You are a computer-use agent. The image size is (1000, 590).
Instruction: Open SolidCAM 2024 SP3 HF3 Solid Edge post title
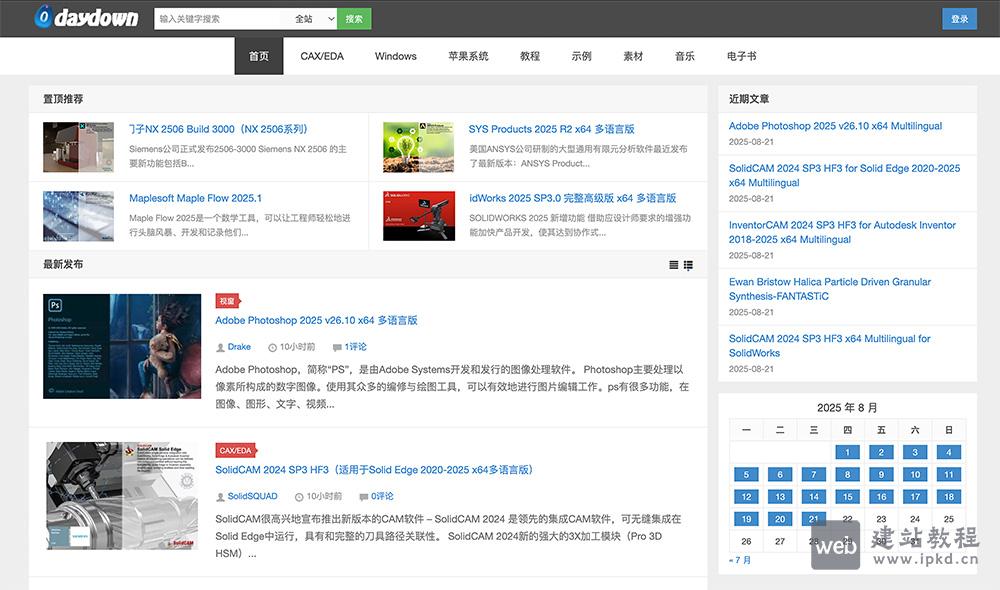click(374, 469)
